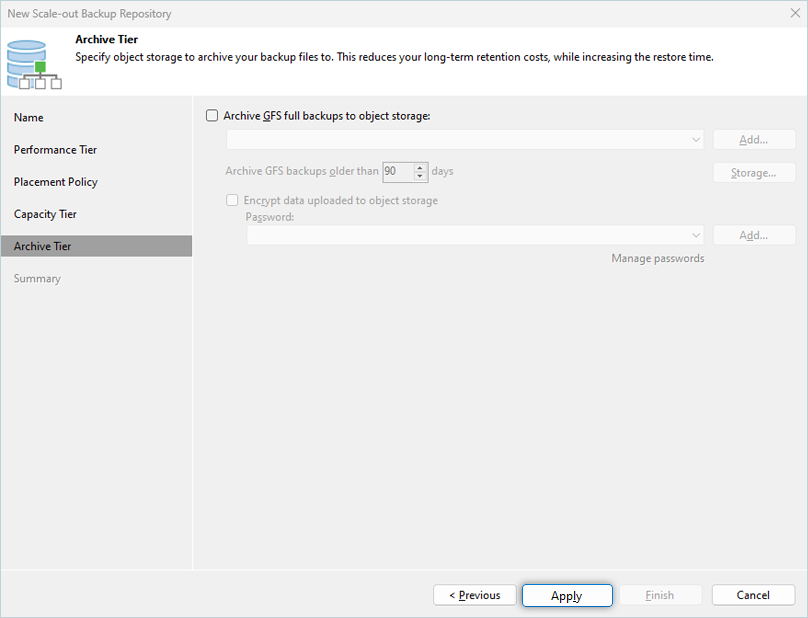Click the Storage... button

753,172
